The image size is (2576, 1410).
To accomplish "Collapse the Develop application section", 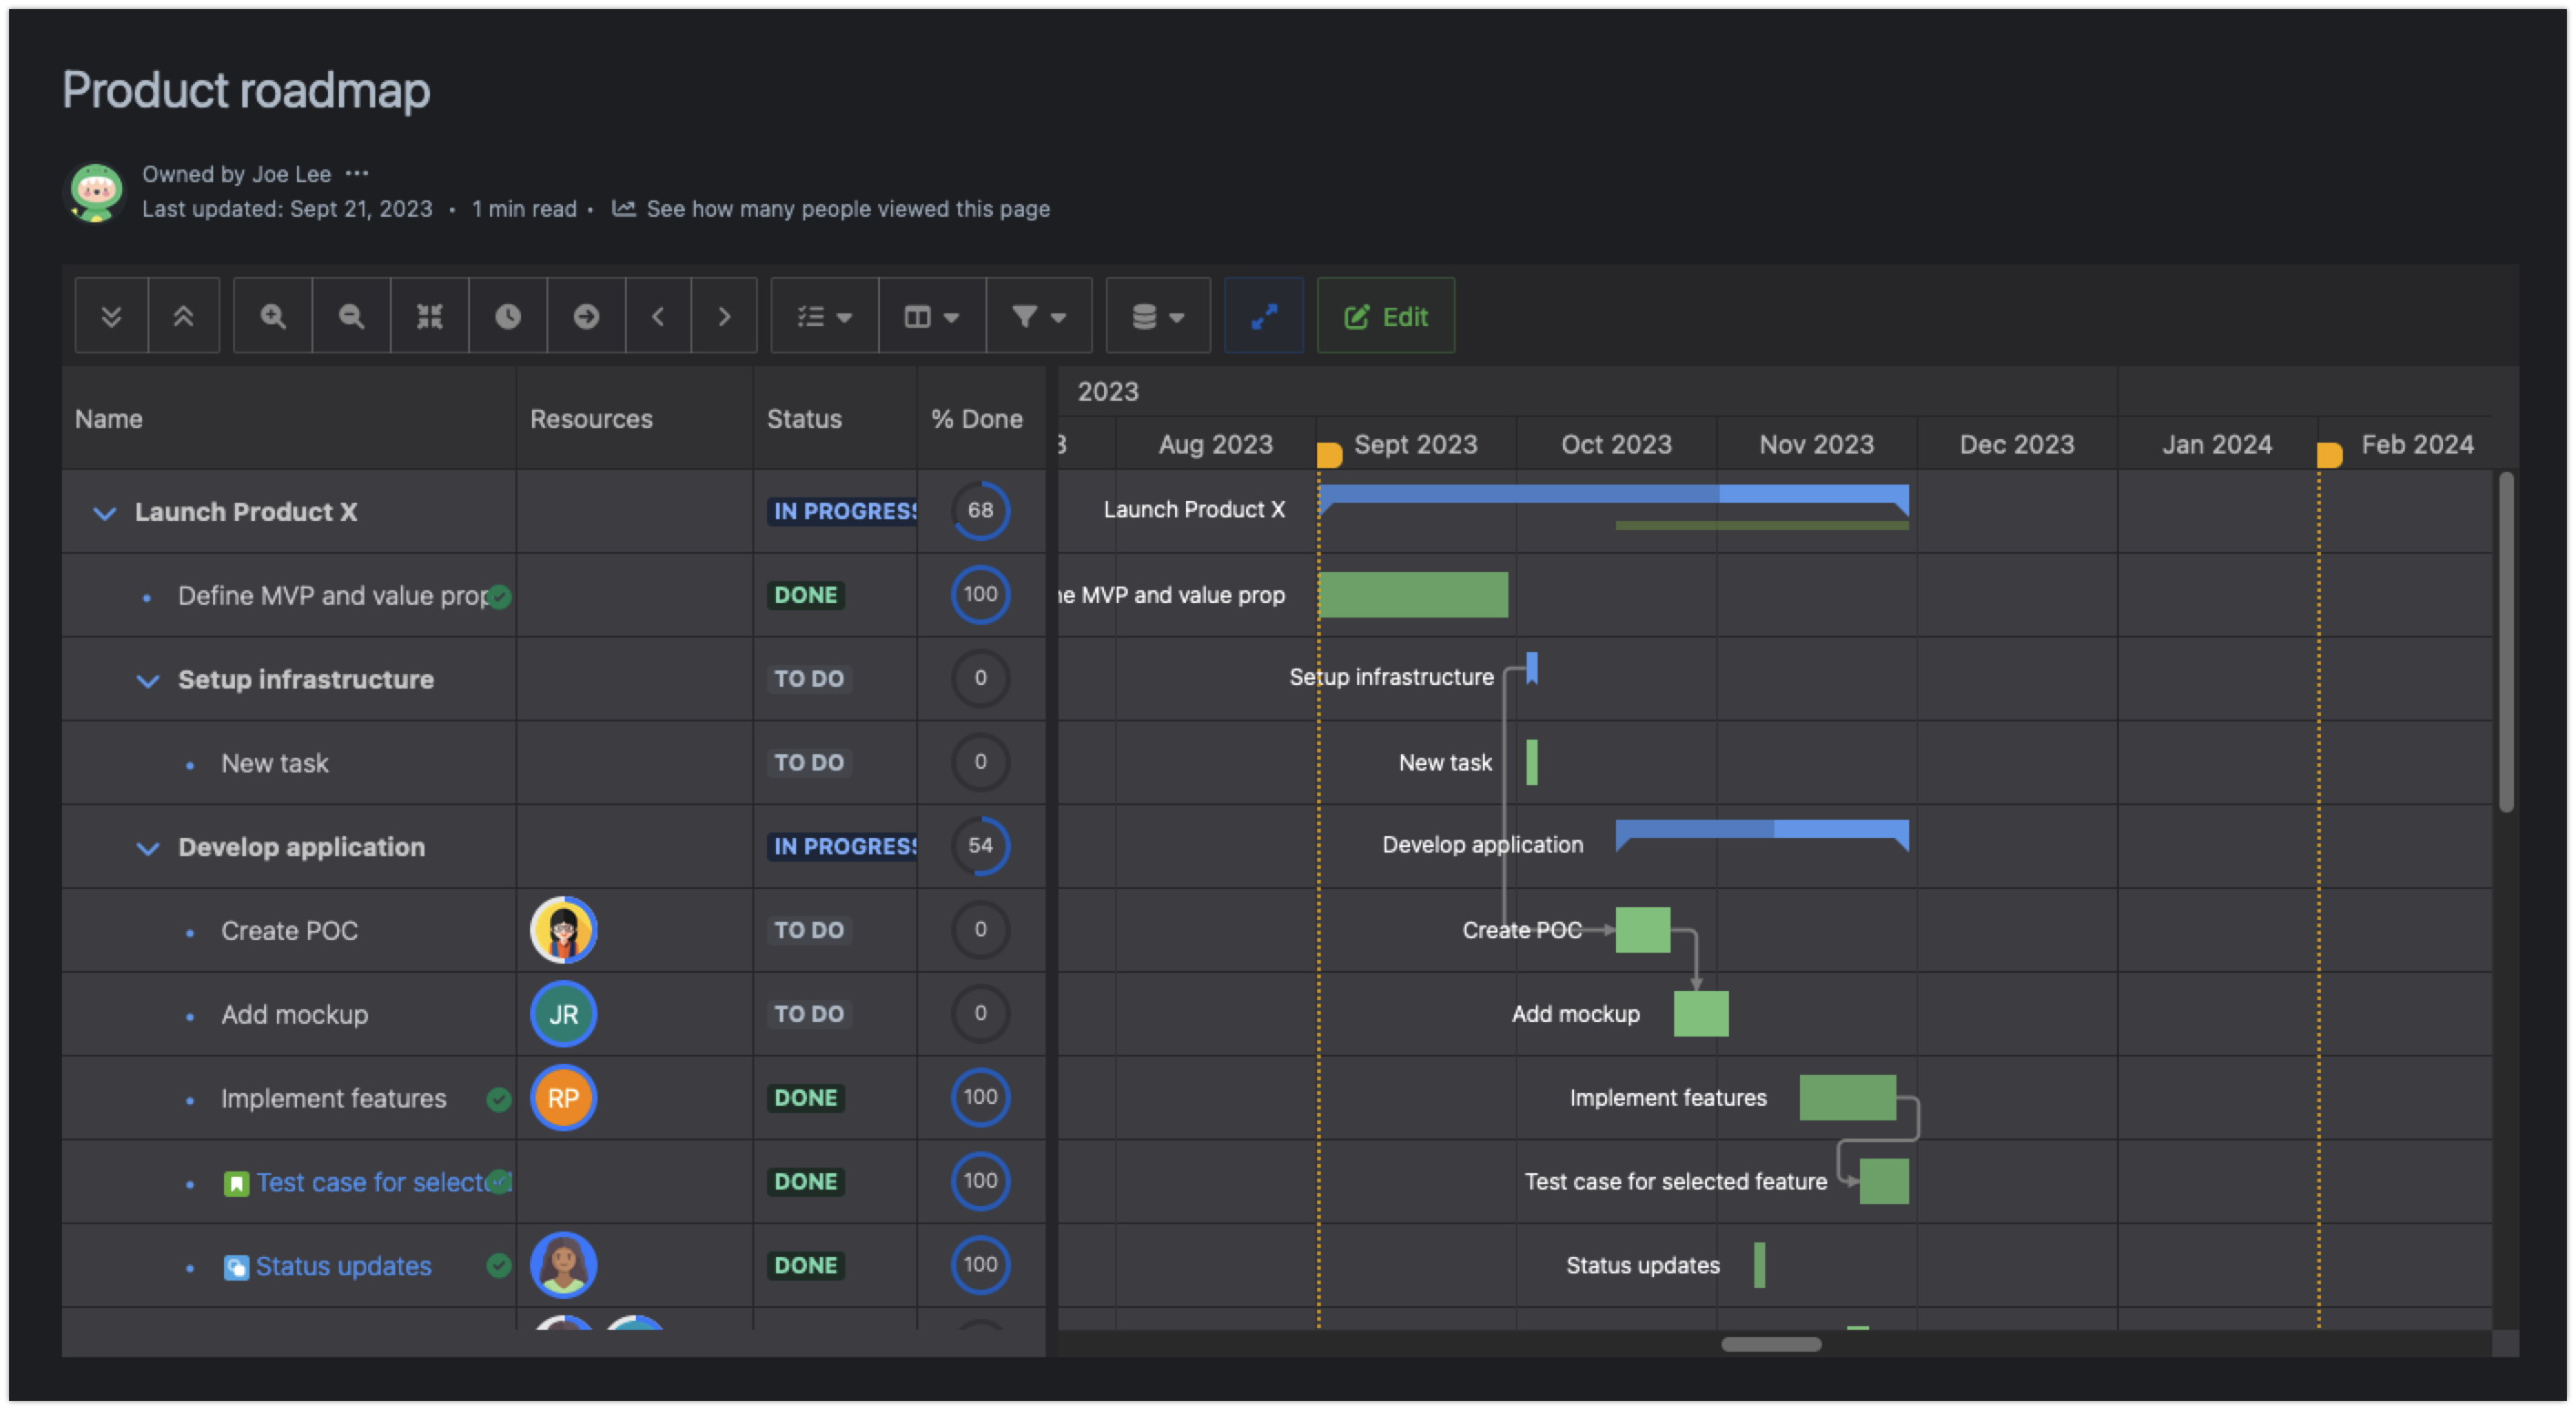I will [x=147, y=848].
